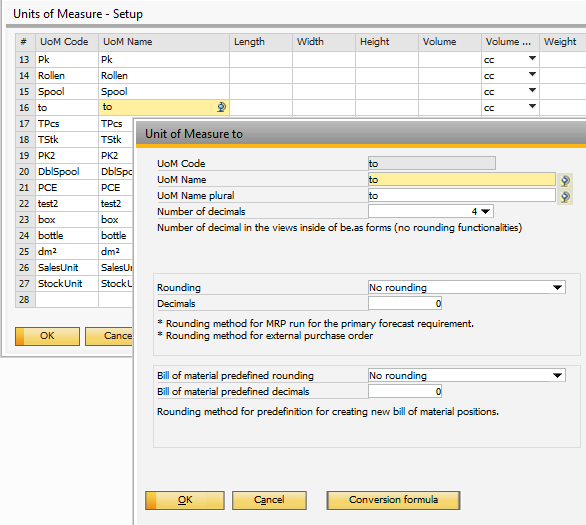This screenshot has width=586, height=525.
Task: Open Volume unit dropdown for row 16 to
Action: (x=532, y=106)
